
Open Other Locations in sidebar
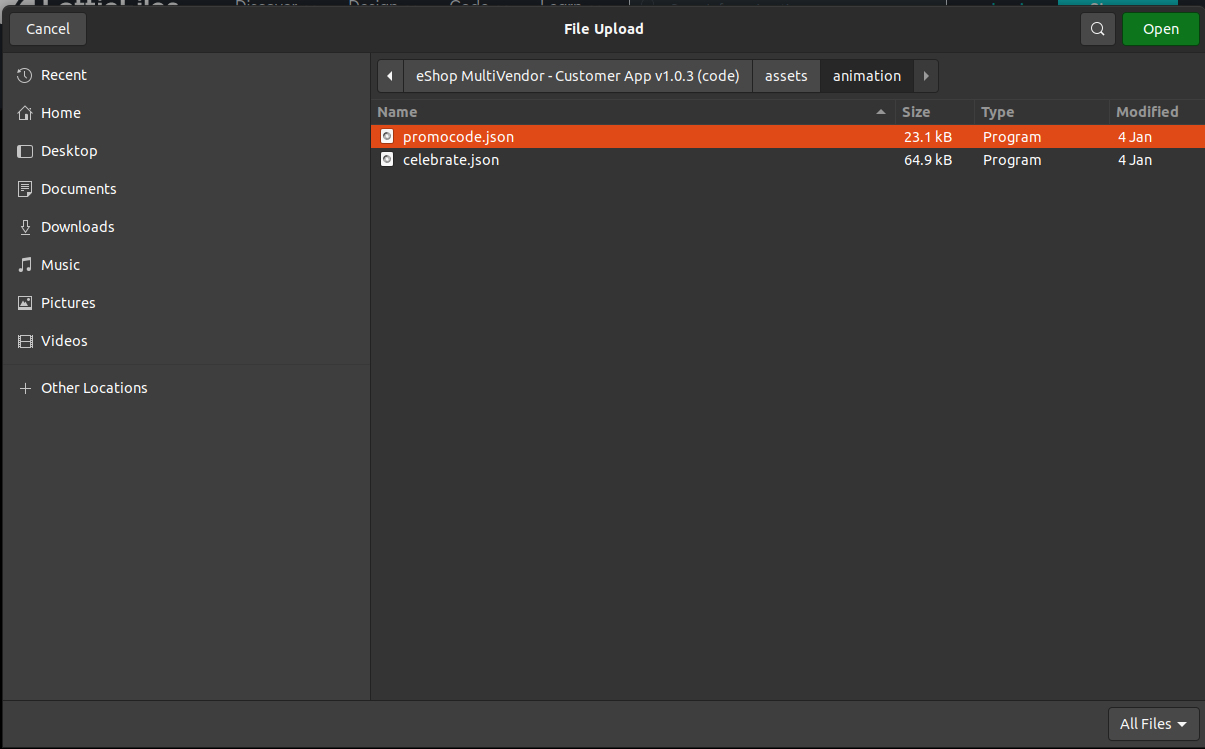94,388
